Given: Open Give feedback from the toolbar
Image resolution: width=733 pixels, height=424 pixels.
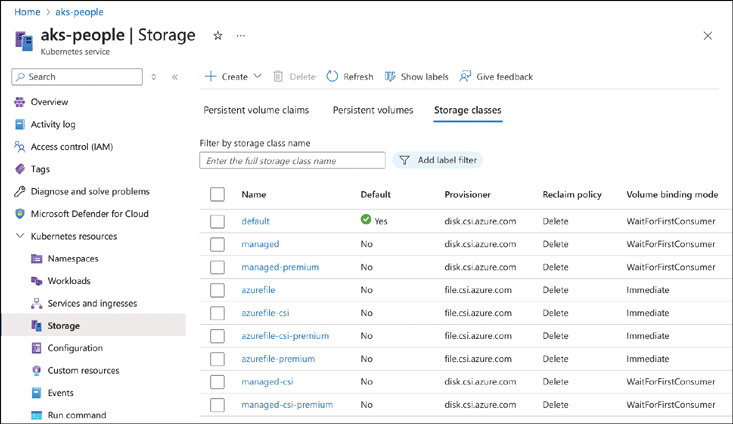Looking at the screenshot, I should point(466,76).
